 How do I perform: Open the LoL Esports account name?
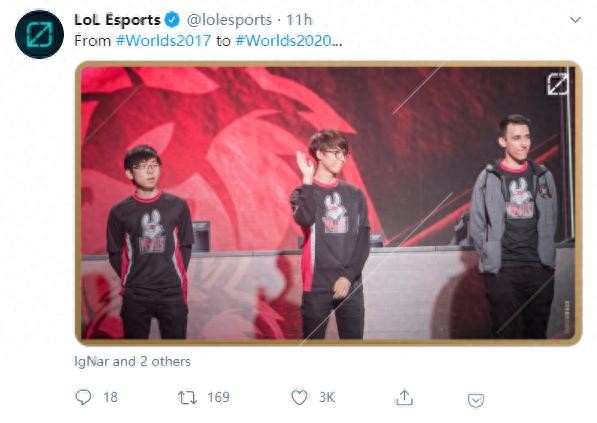[117, 20]
